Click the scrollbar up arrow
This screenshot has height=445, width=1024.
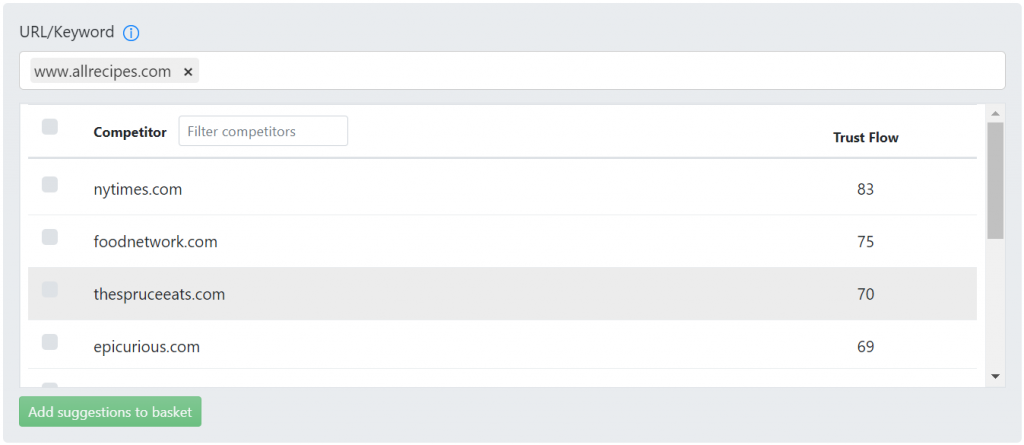click(995, 114)
